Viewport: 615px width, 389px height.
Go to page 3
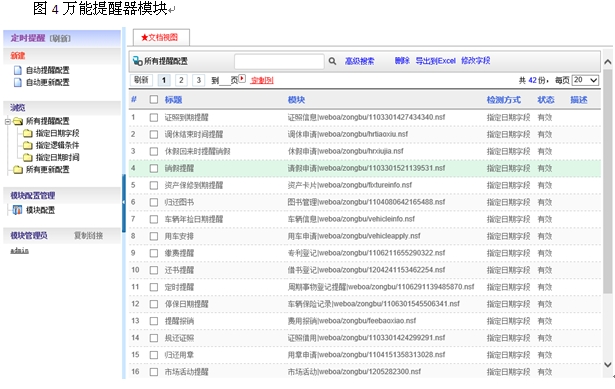(x=198, y=80)
